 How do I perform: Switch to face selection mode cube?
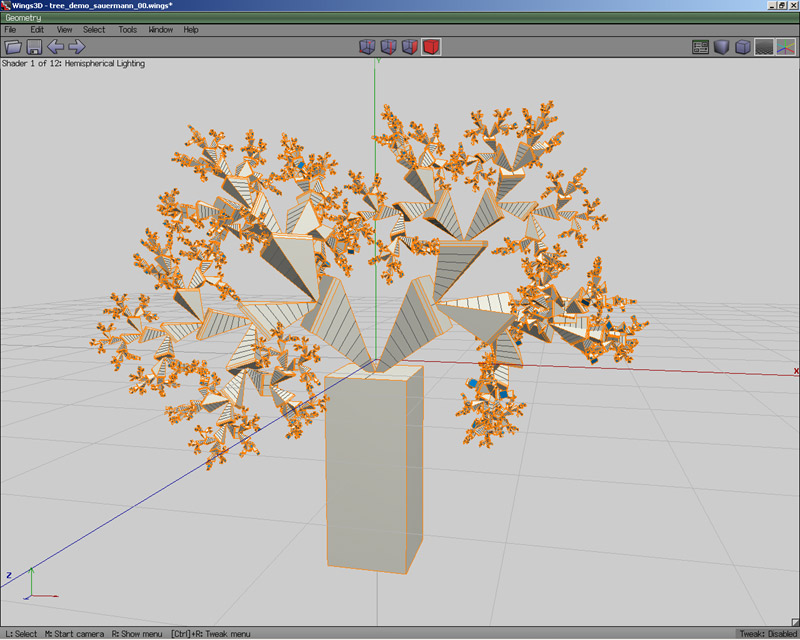tap(410, 47)
